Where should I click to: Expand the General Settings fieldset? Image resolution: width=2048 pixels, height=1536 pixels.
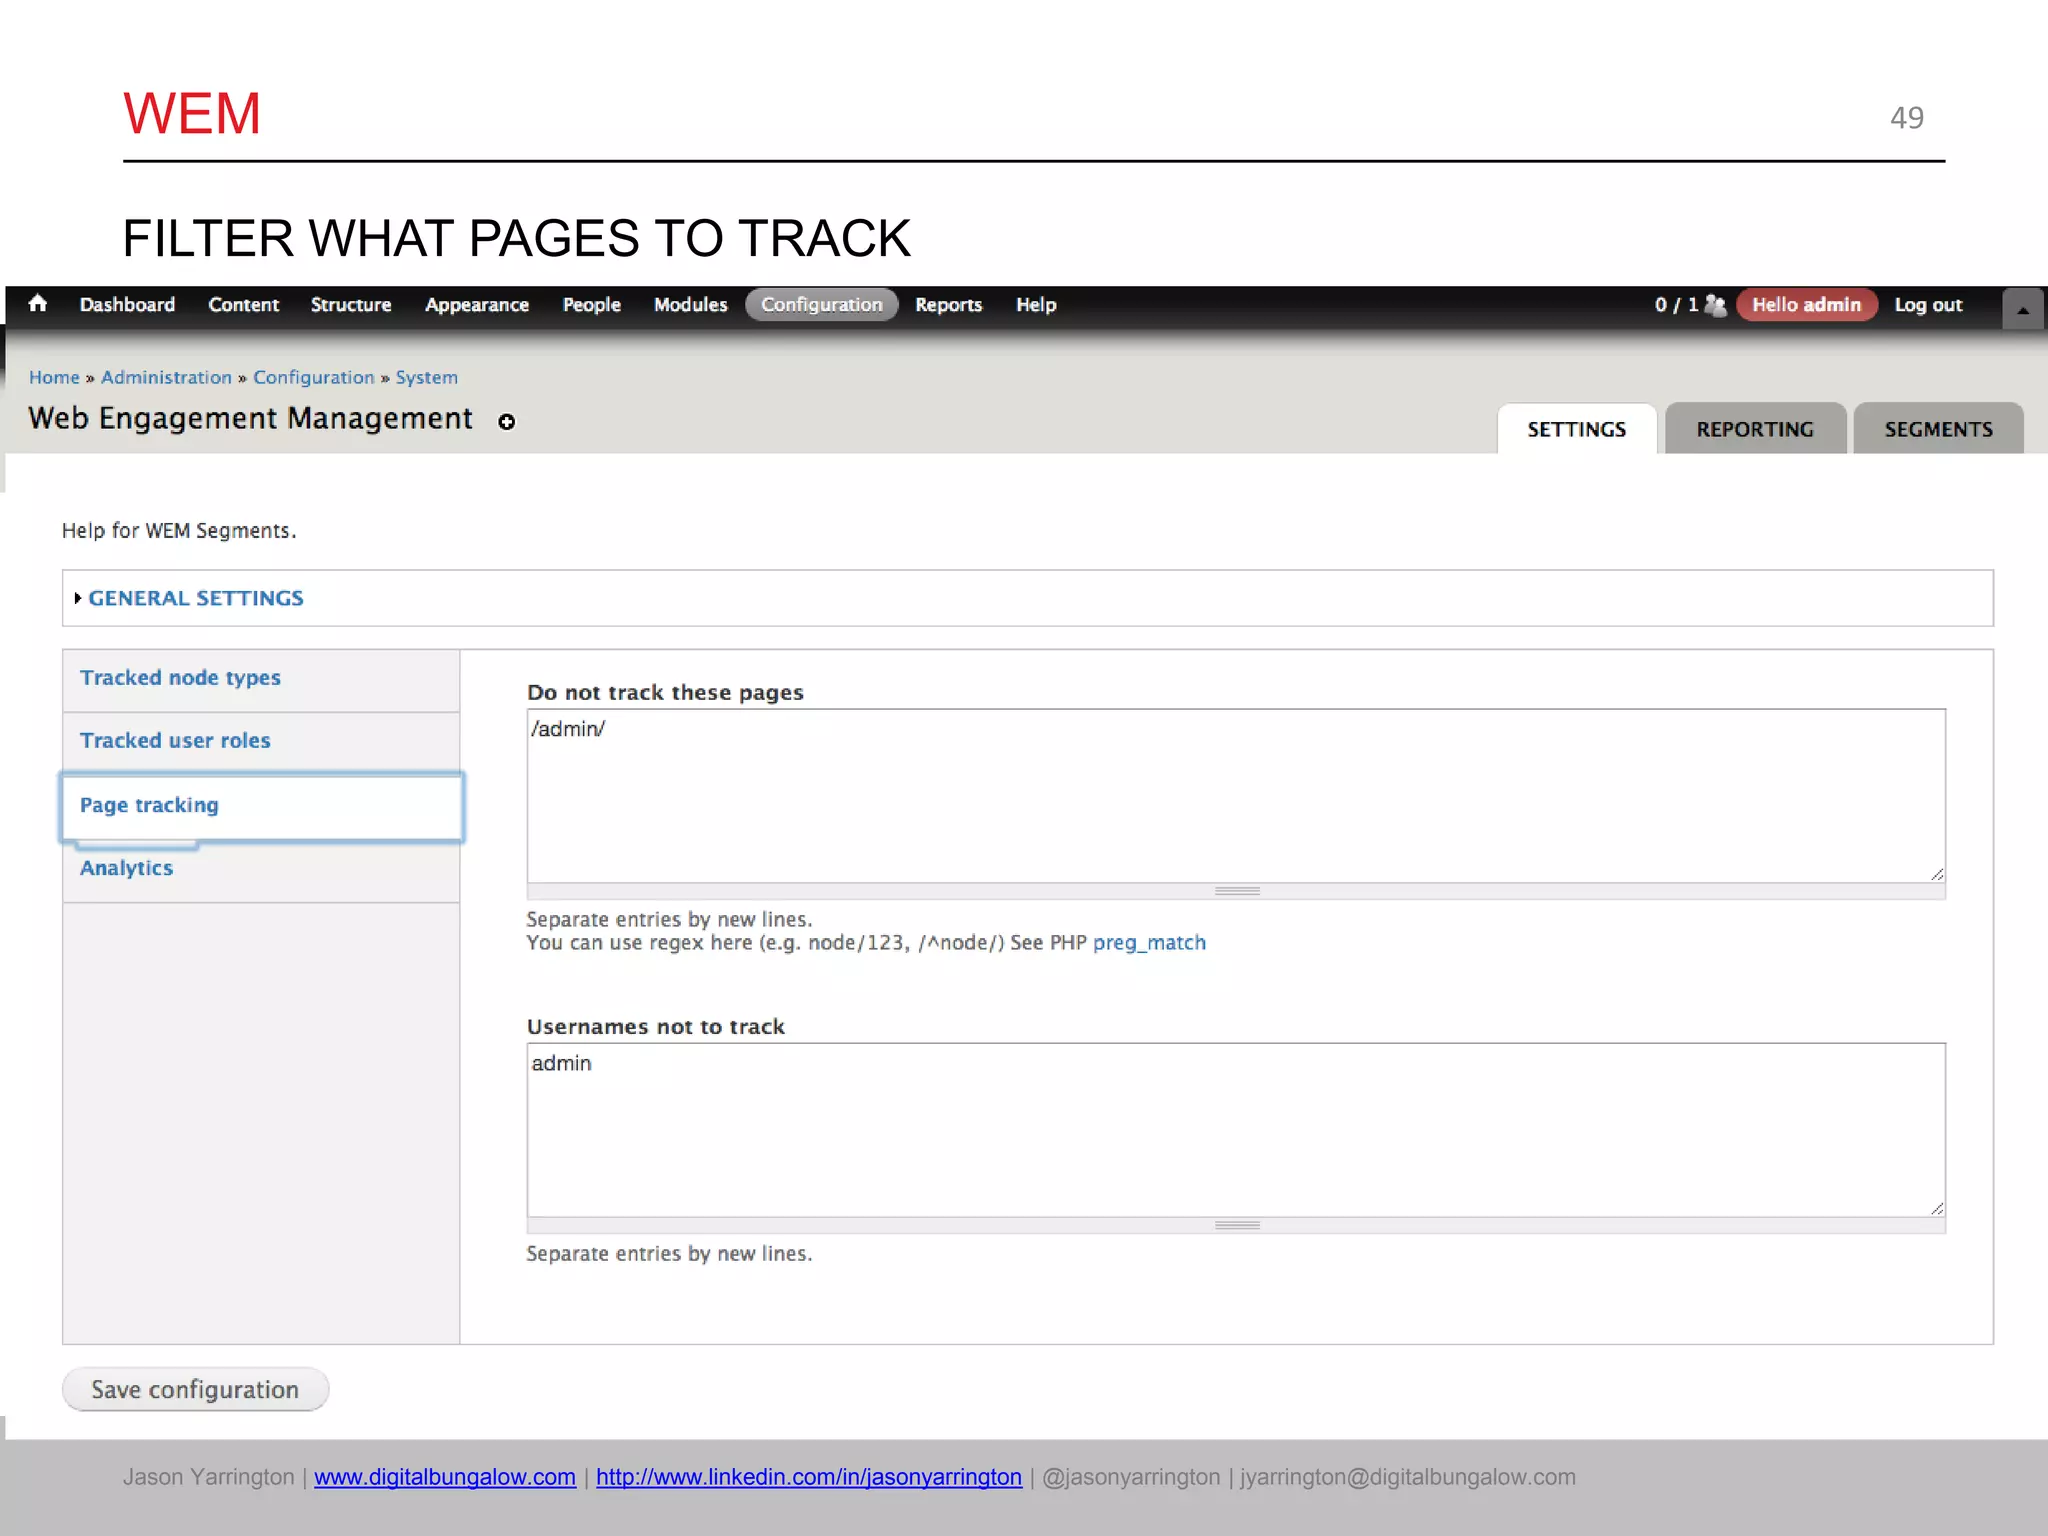196,598
